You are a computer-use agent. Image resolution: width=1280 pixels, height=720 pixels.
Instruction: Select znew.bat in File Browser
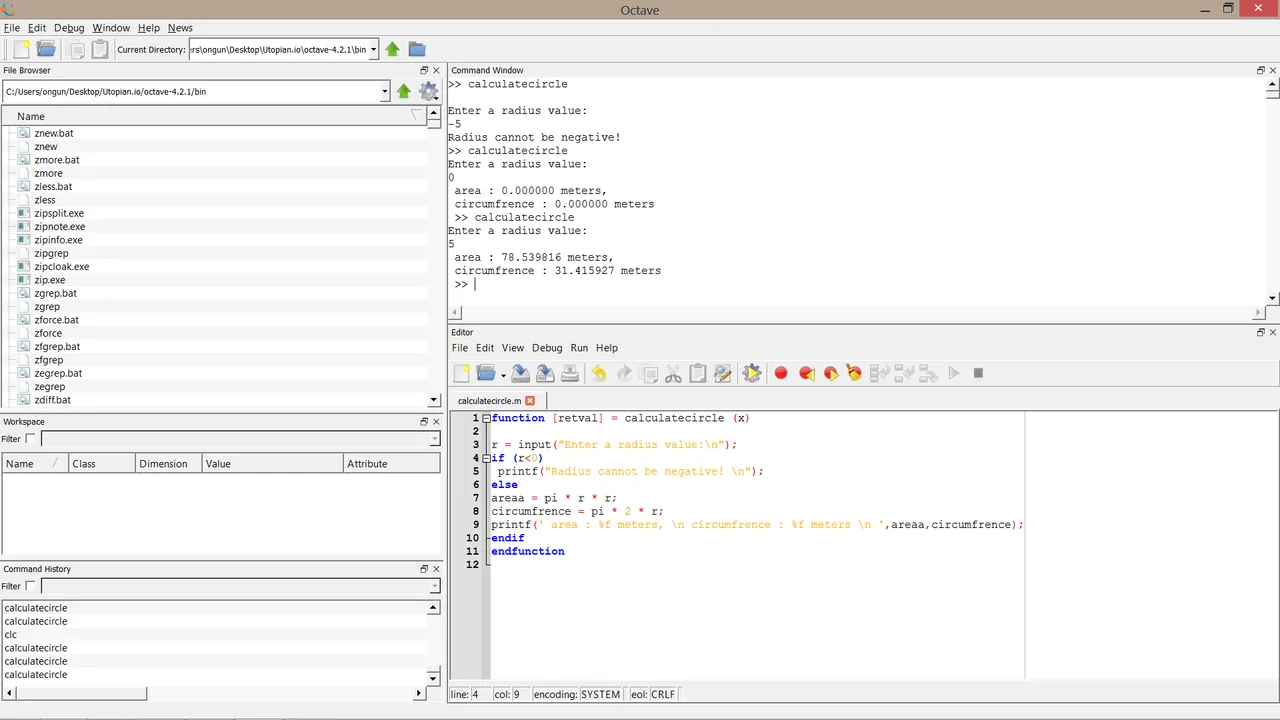(x=54, y=133)
